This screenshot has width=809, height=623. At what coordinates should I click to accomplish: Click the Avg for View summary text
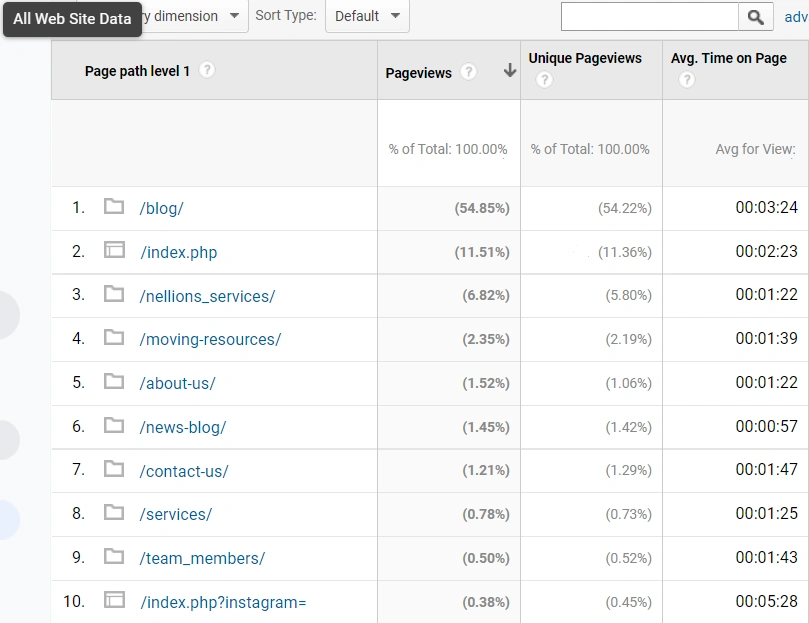click(755, 149)
